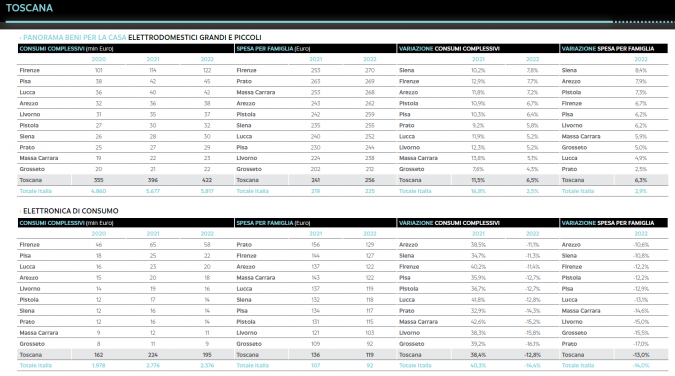Click the Toscana total 422 value
This screenshot has height=376, width=675.
[x=207, y=180]
